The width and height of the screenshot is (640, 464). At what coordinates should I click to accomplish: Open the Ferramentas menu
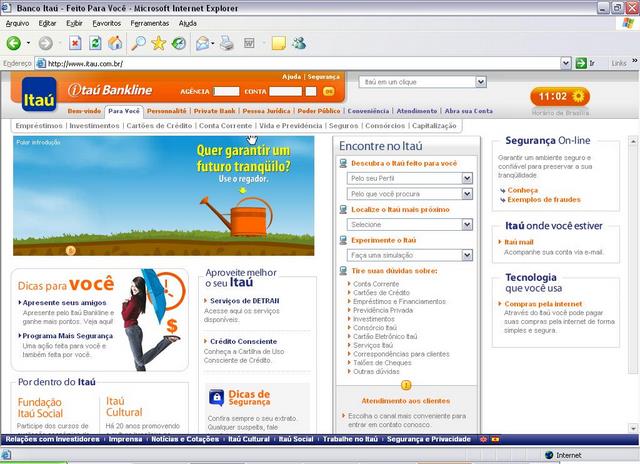[x=150, y=23]
